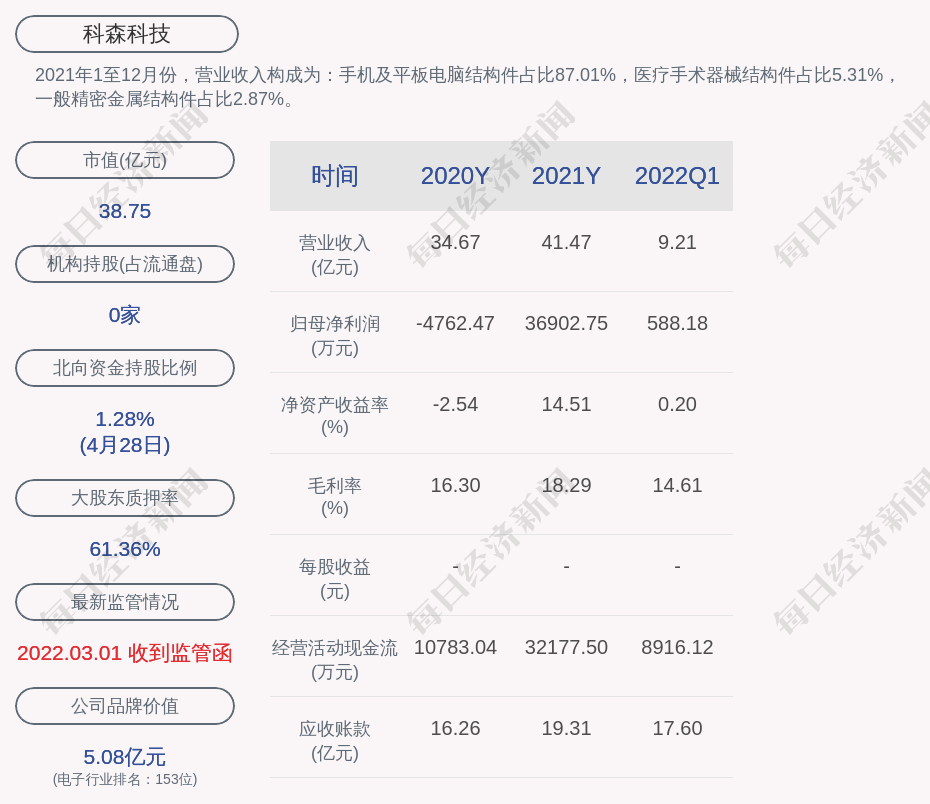The width and height of the screenshot is (930, 804).
Task: Click the red 2022.03.01 收到监管函 notice
Action: click(125, 653)
